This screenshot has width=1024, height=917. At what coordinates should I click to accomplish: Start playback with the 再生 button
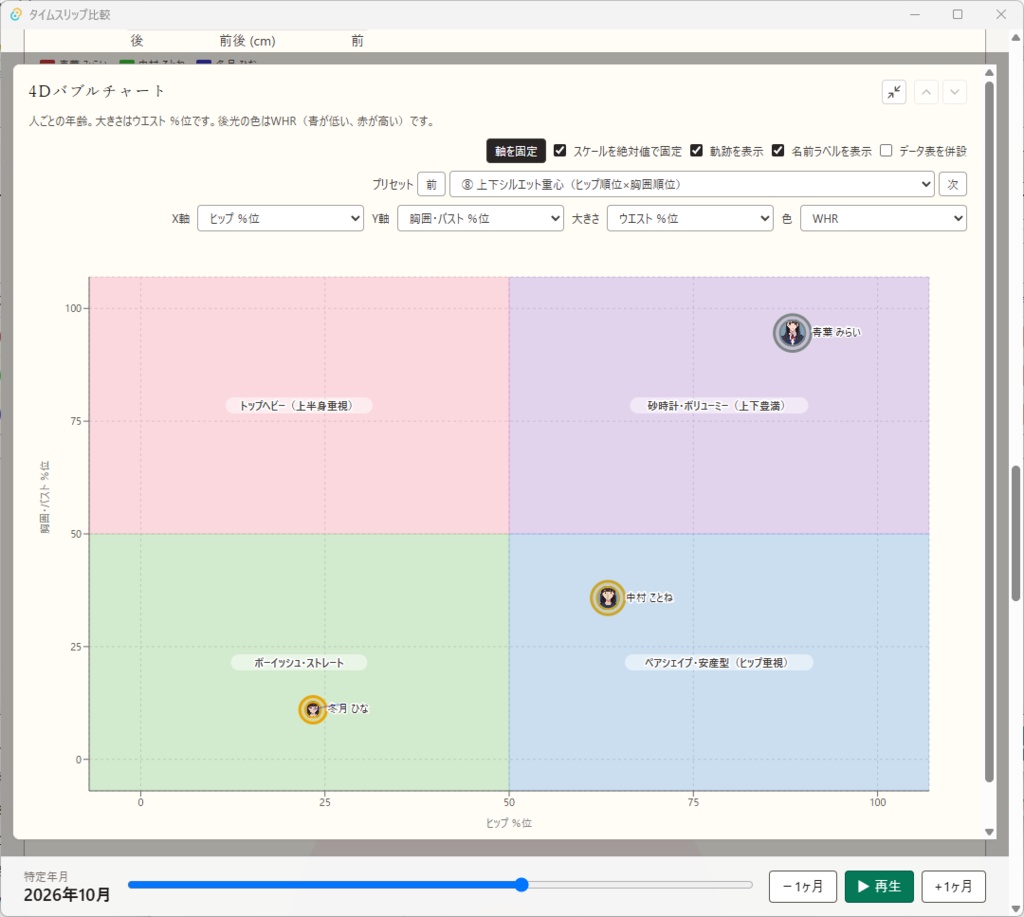pyautogui.click(x=879, y=886)
